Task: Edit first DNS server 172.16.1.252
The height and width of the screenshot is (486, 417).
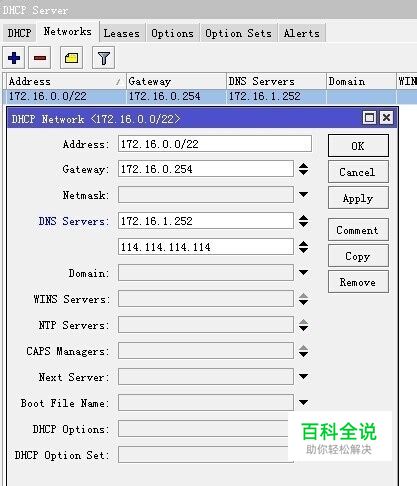Action: coord(206,221)
